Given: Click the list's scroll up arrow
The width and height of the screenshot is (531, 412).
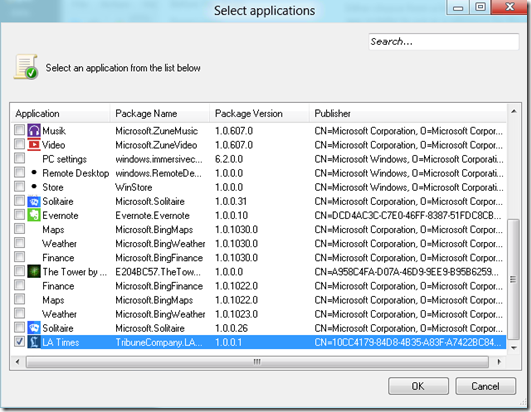Looking at the screenshot, I should 514,111.
